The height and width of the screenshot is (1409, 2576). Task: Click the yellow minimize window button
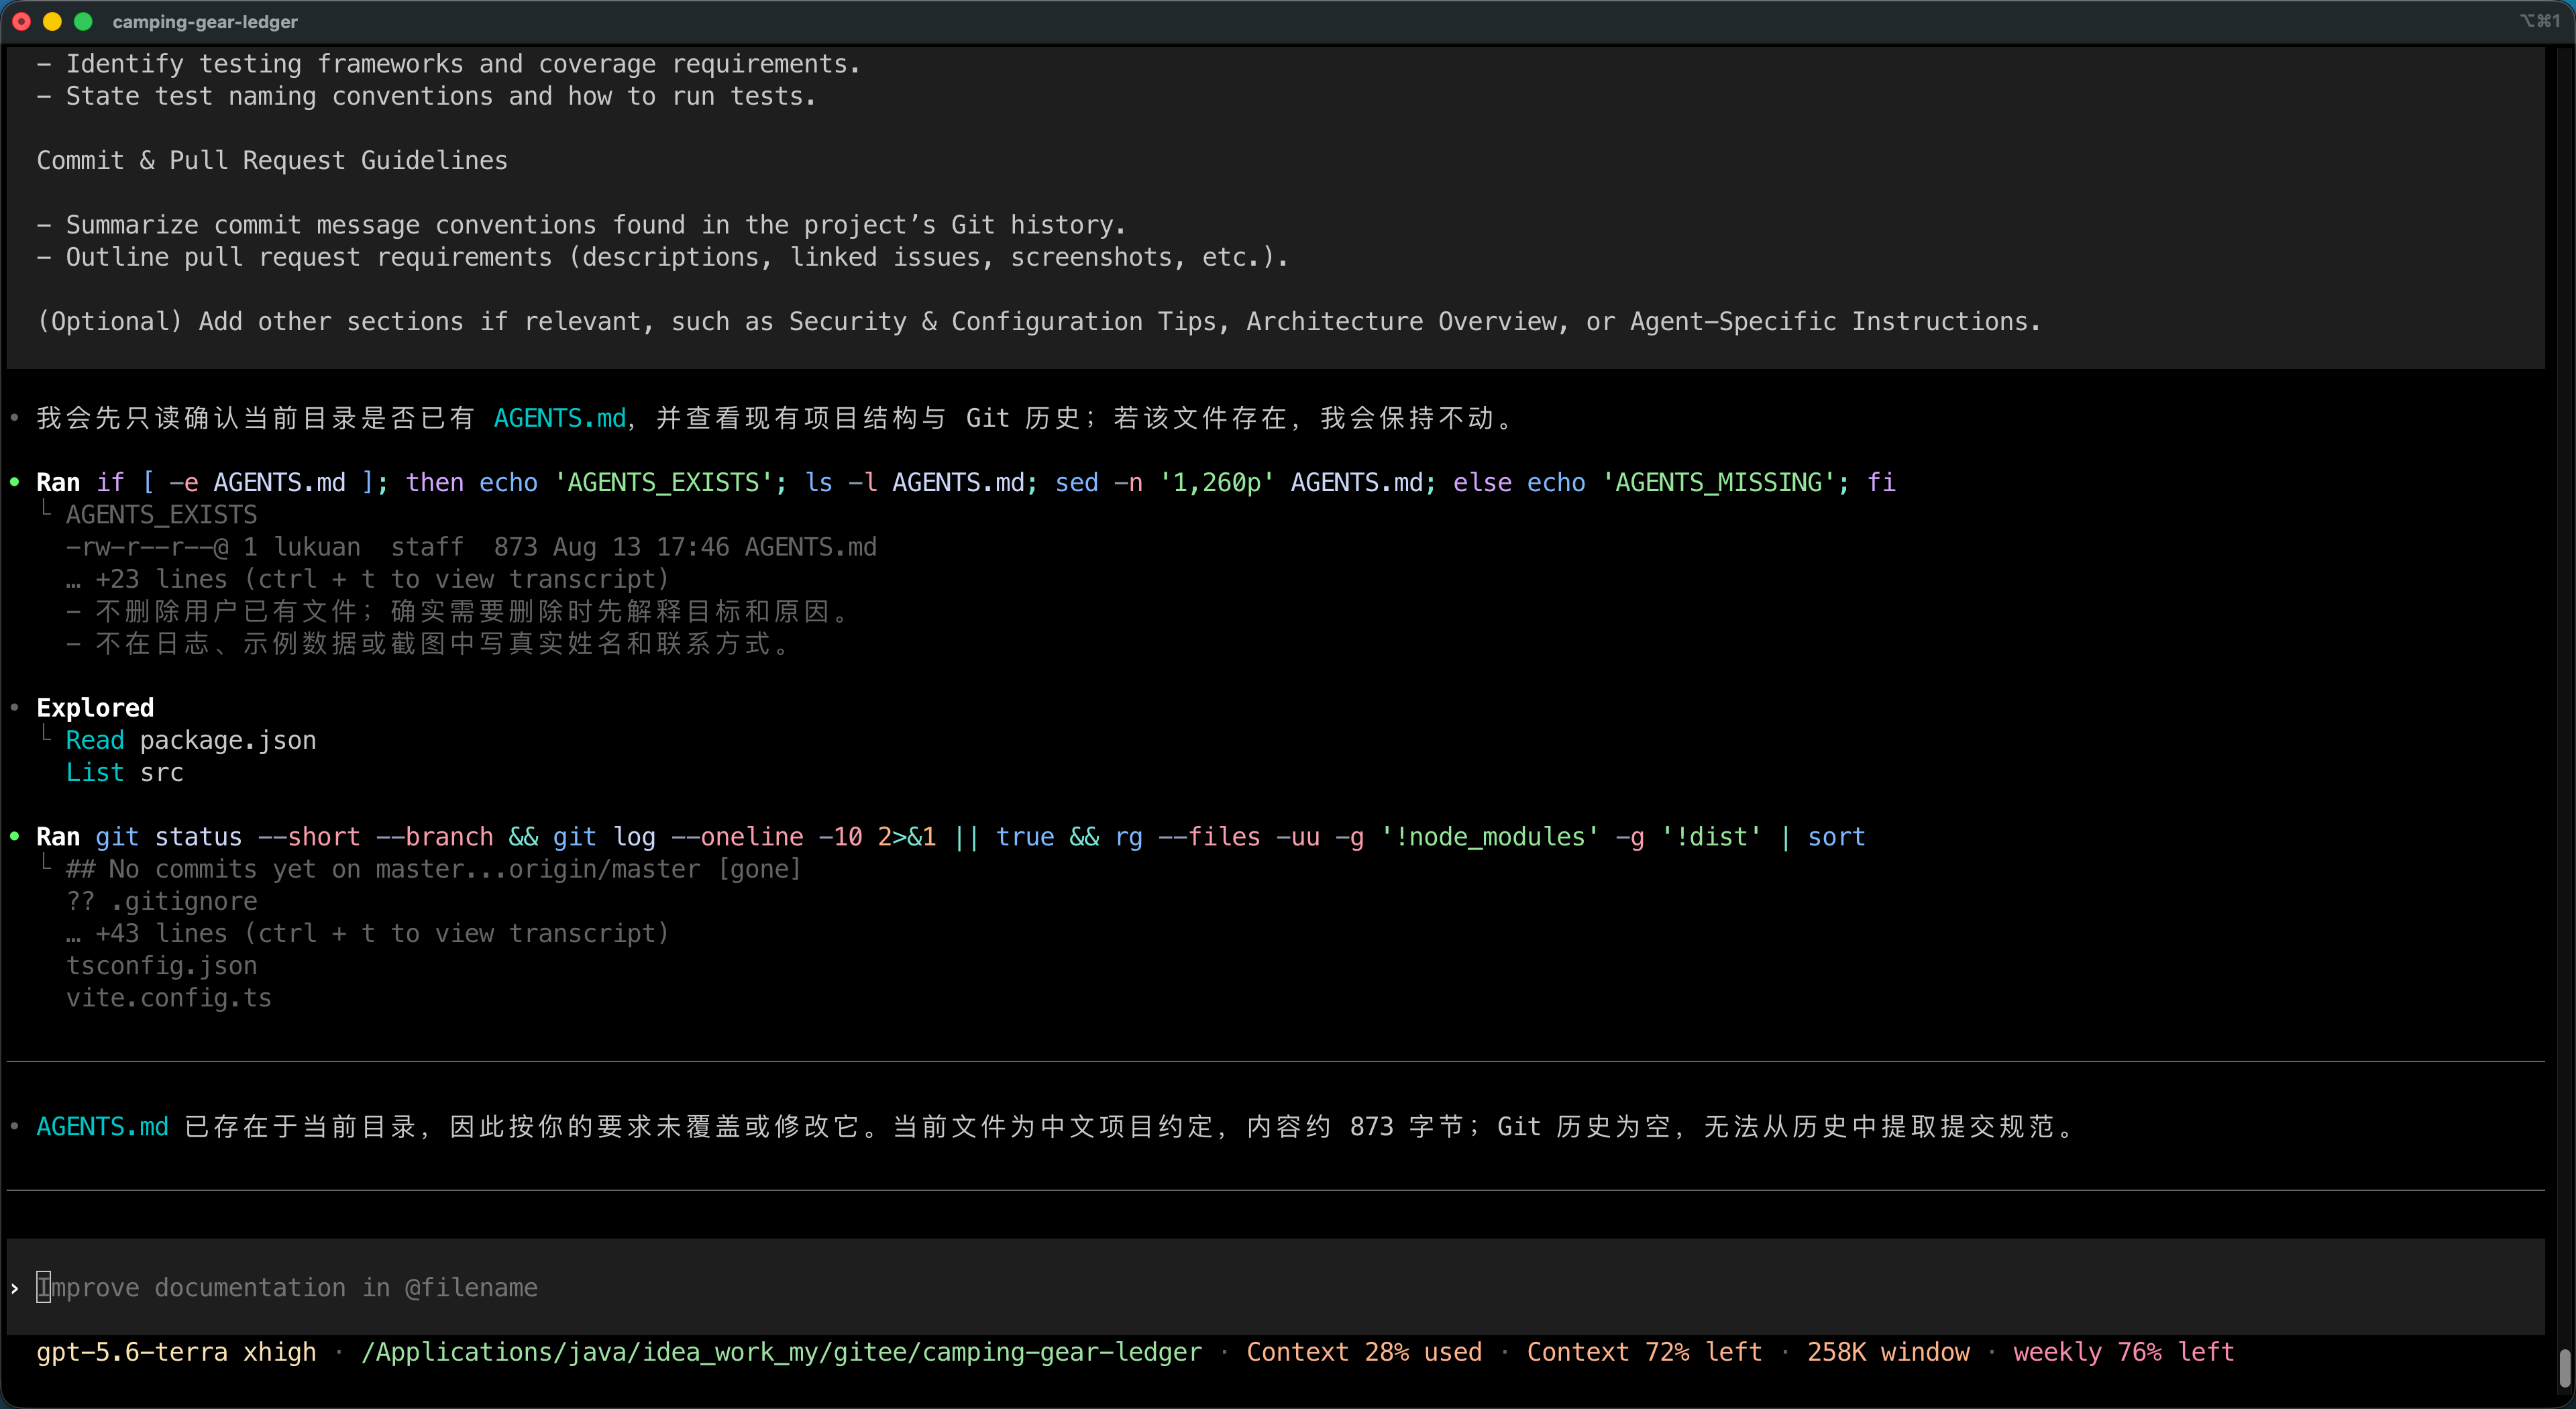(52, 21)
